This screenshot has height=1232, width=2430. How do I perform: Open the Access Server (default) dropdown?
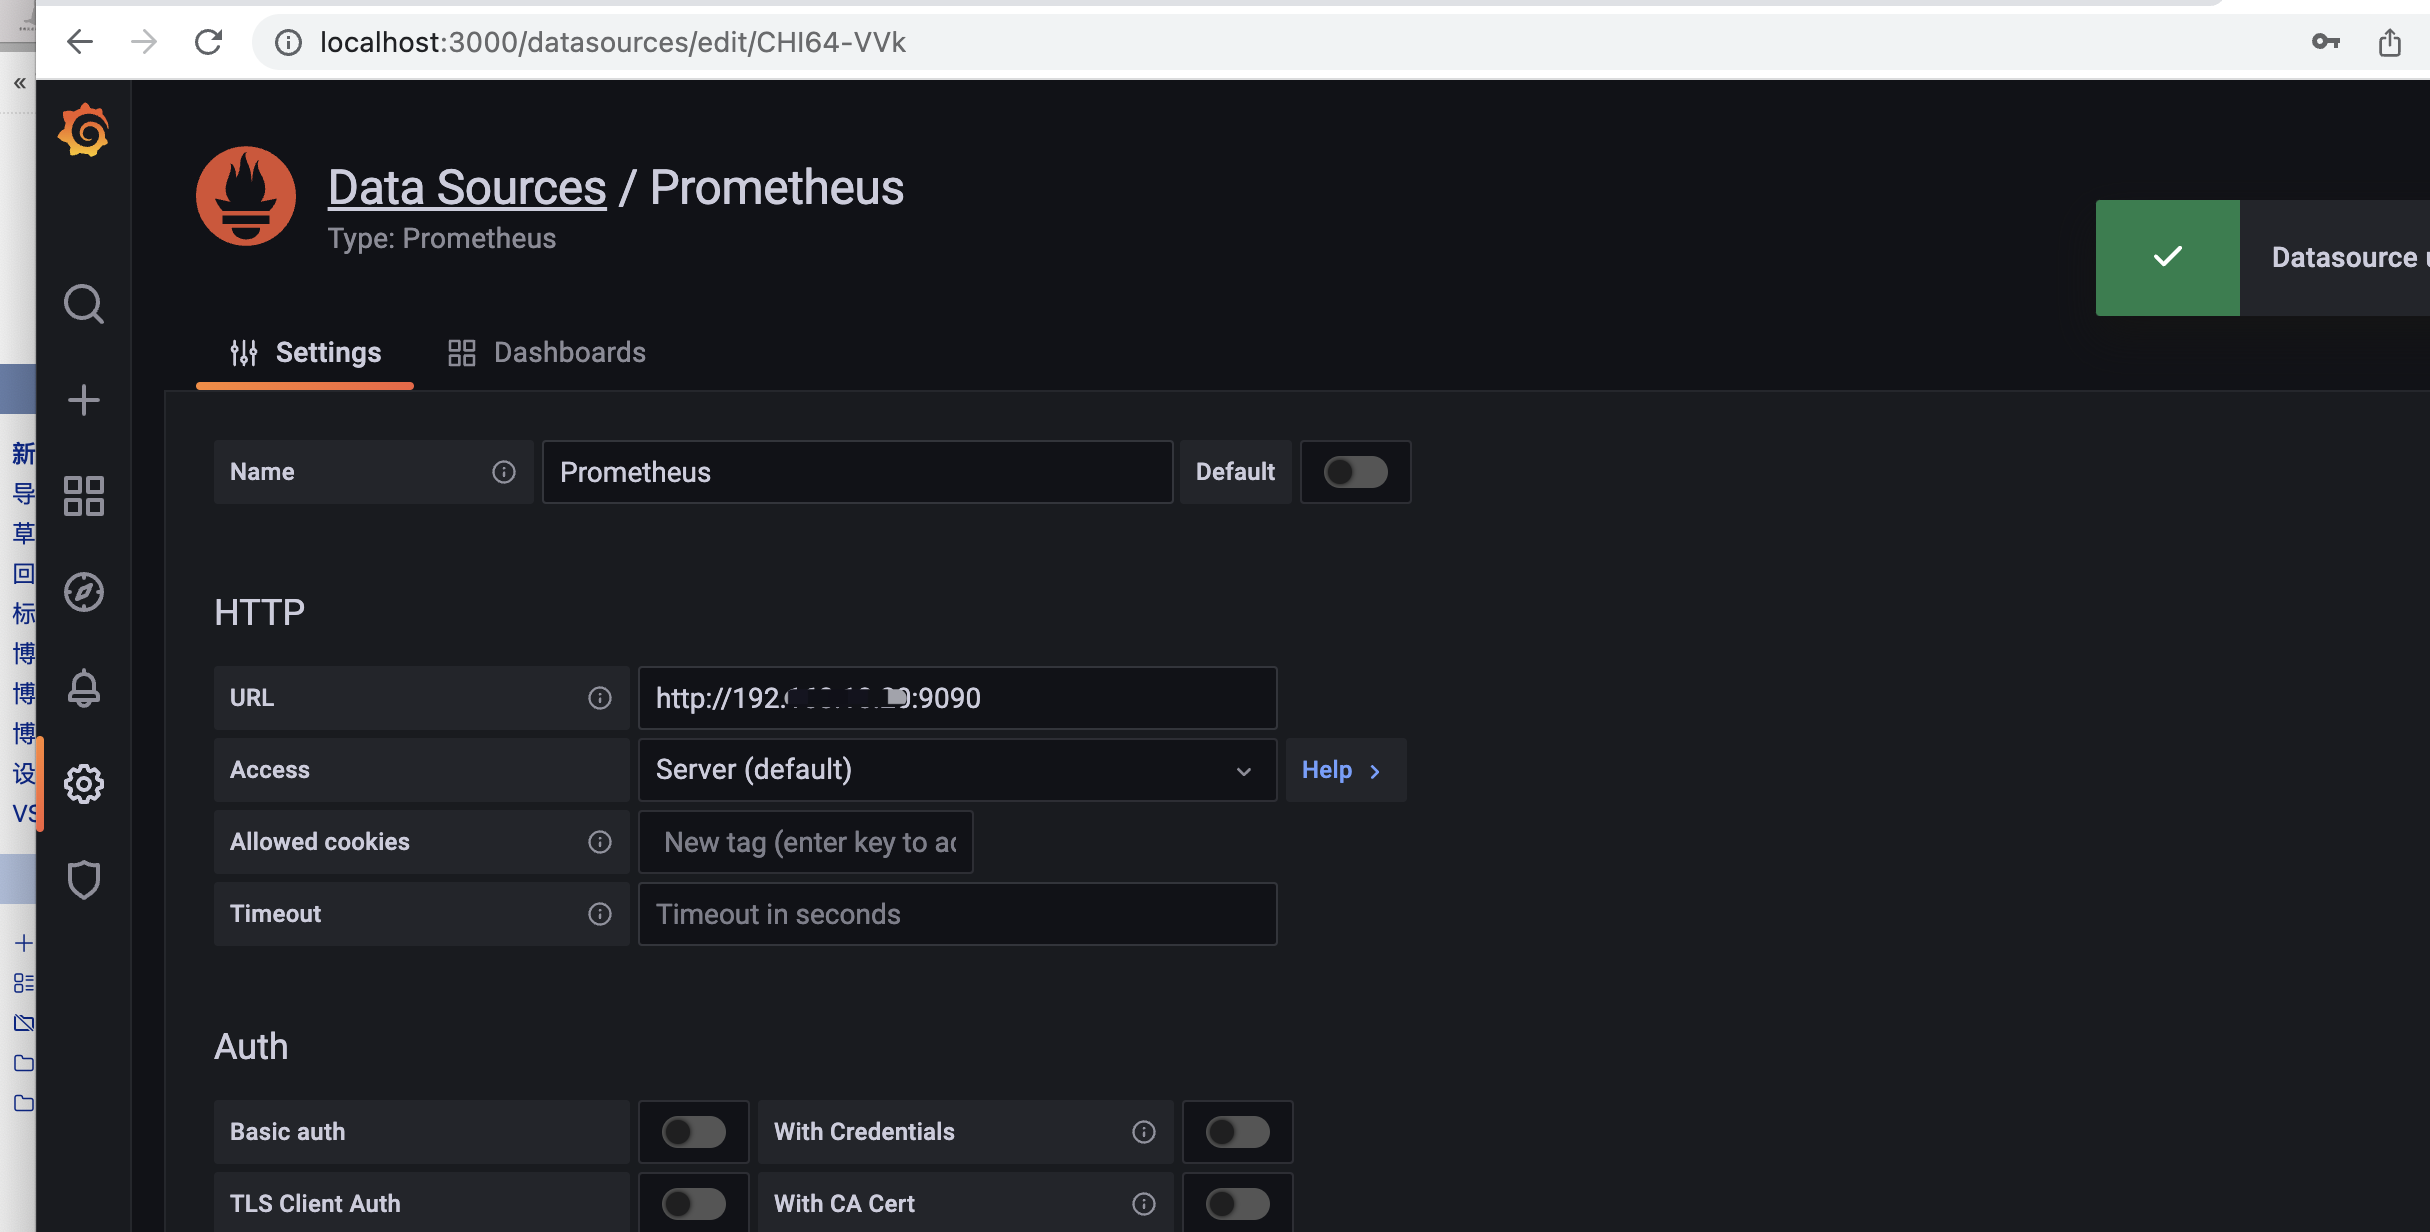pos(957,770)
